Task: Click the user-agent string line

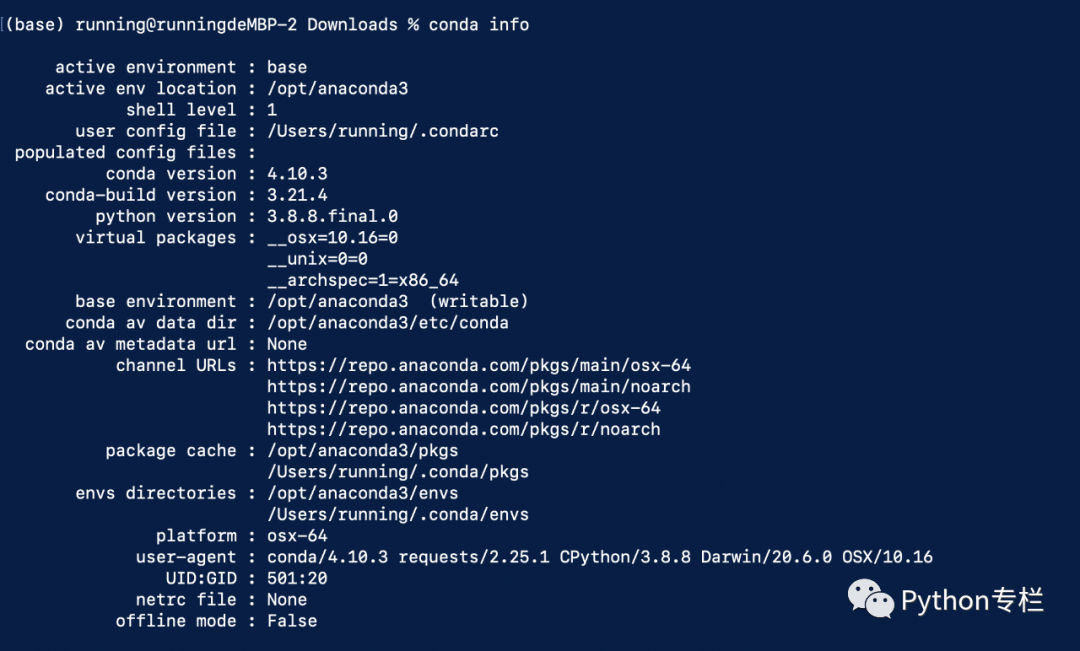Action: pos(599,557)
